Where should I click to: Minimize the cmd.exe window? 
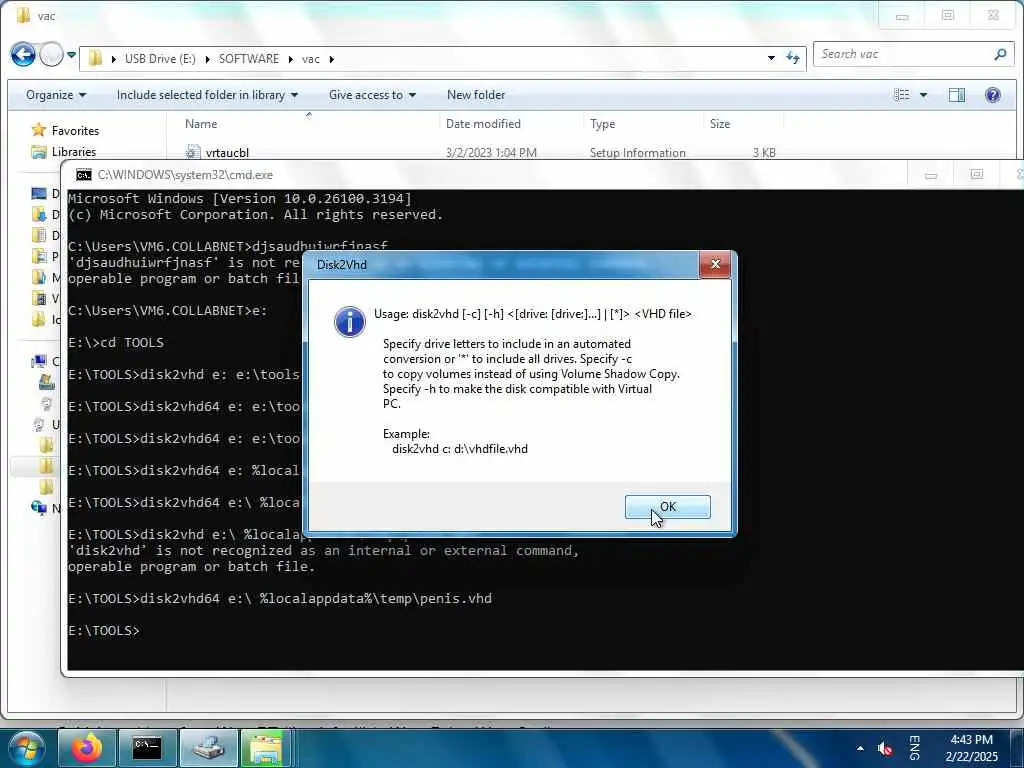pos(931,175)
